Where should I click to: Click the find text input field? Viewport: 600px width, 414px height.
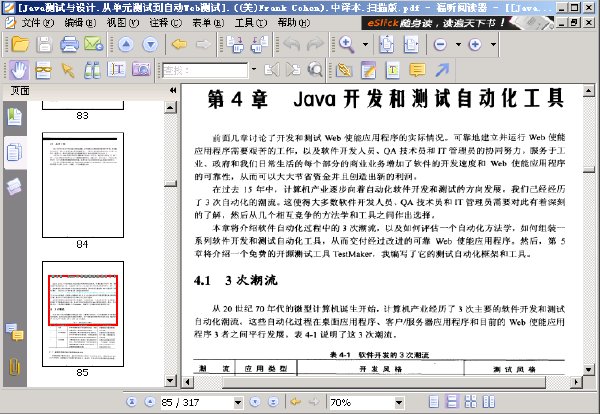pyautogui.click(x=205, y=70)
